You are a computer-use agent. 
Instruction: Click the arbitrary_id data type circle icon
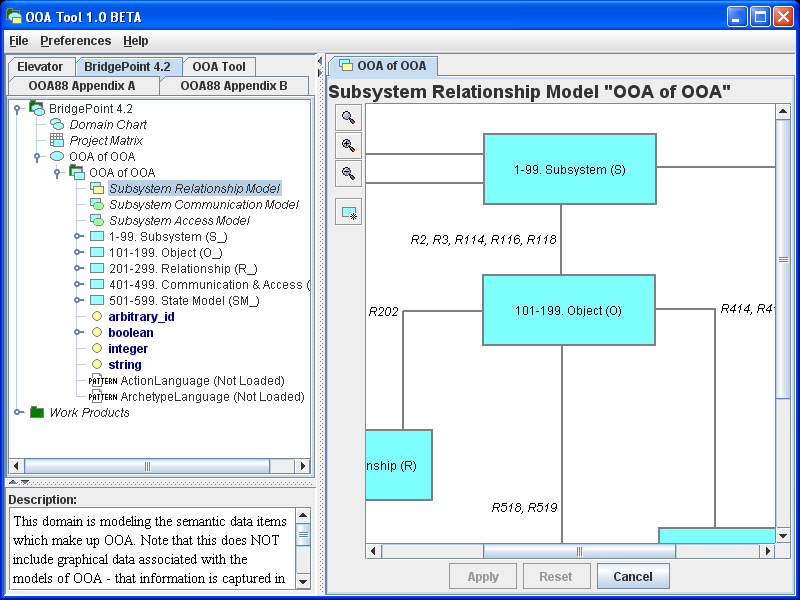(97, 316)
